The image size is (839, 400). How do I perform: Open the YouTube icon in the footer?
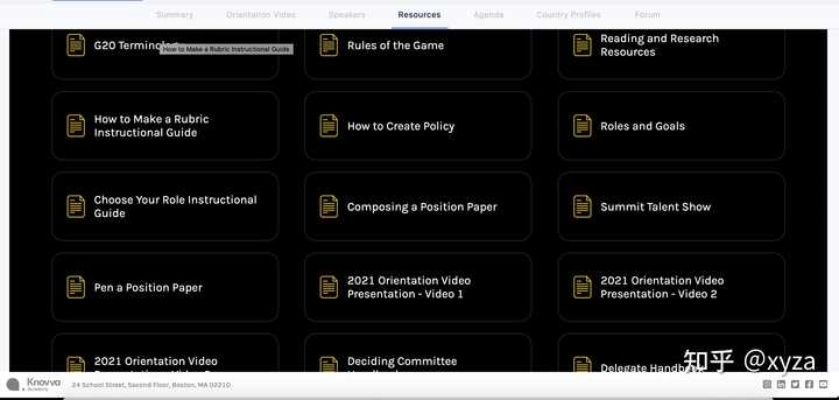[822, 385]
